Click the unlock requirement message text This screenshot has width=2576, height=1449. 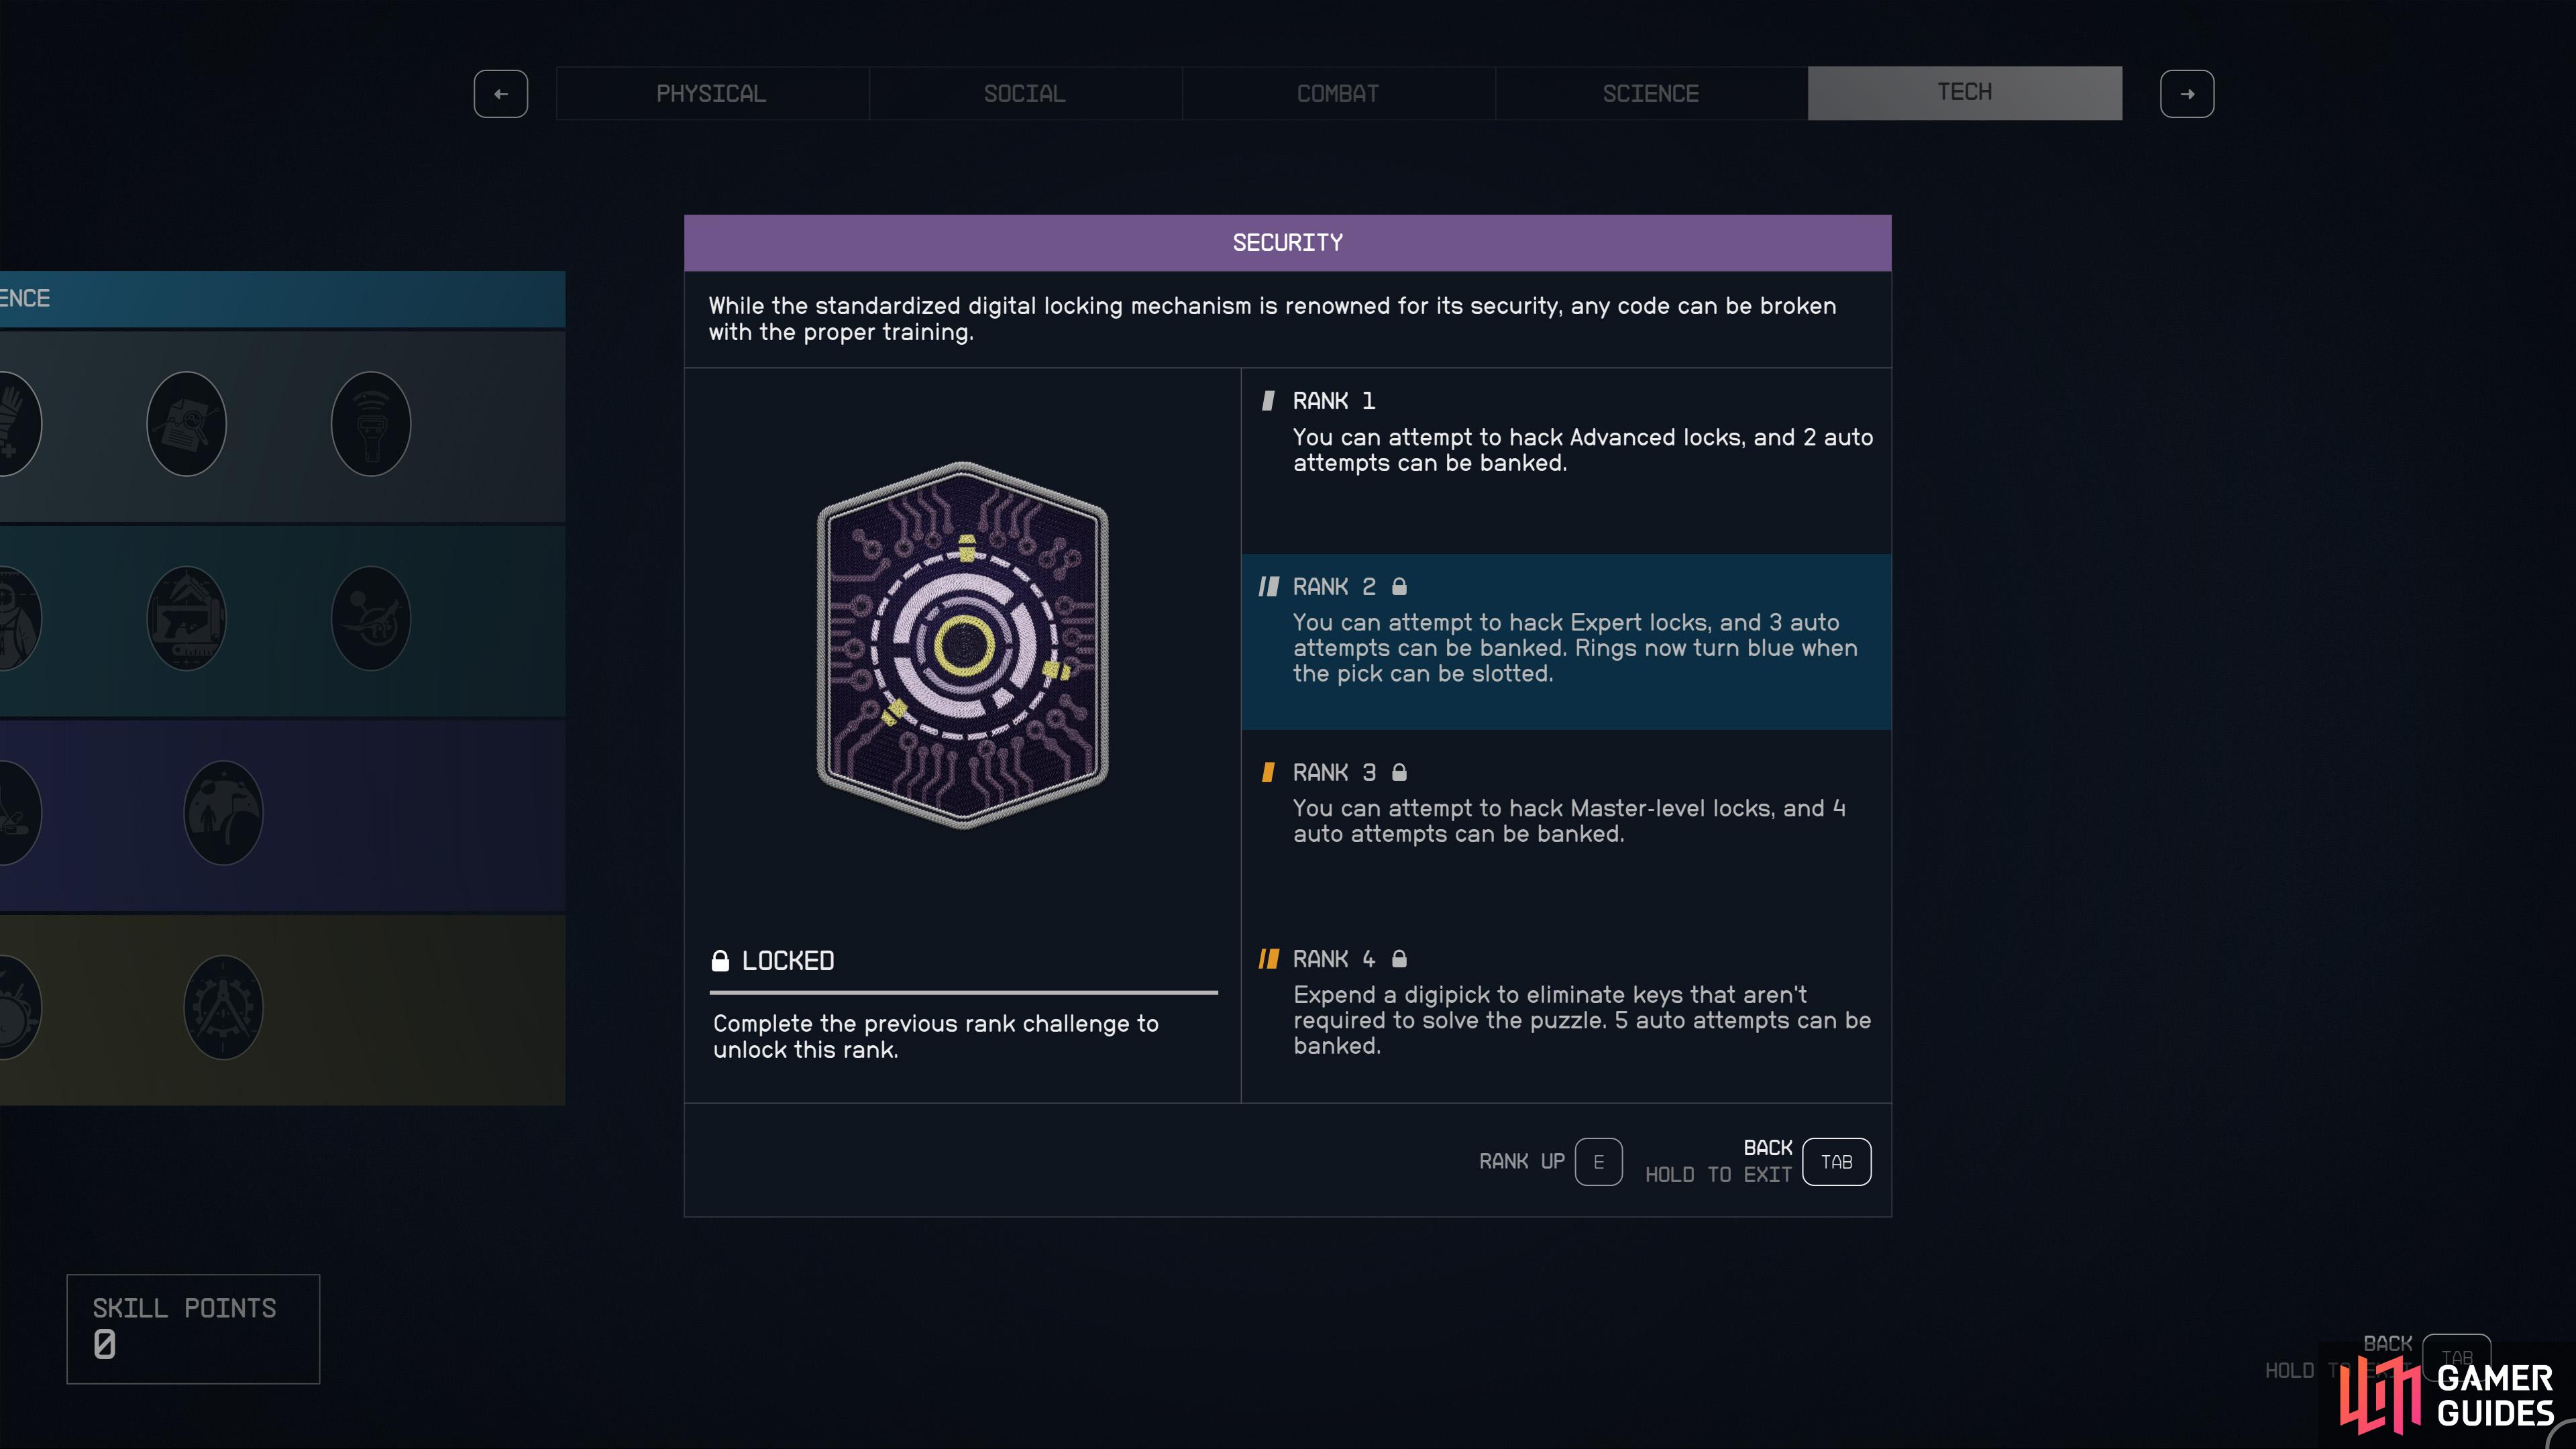935,1036
